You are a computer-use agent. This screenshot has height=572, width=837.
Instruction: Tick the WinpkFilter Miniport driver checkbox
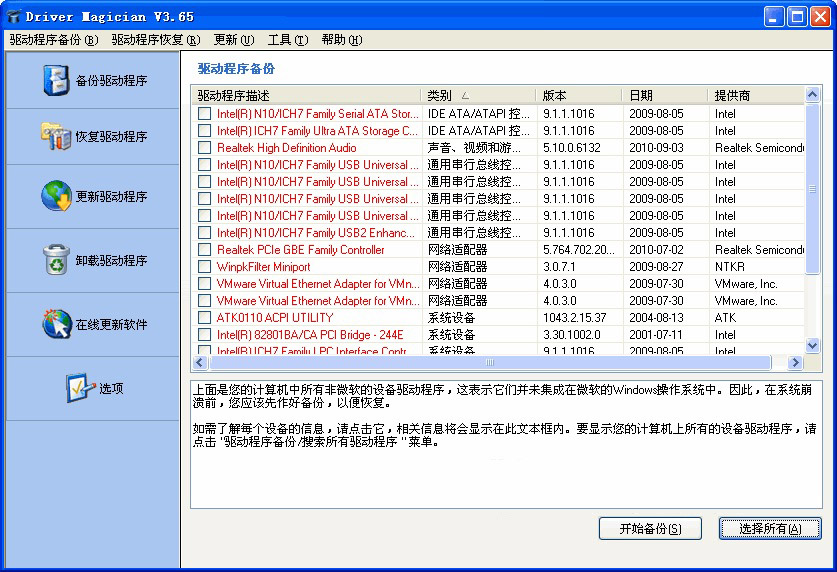(205, 267)
